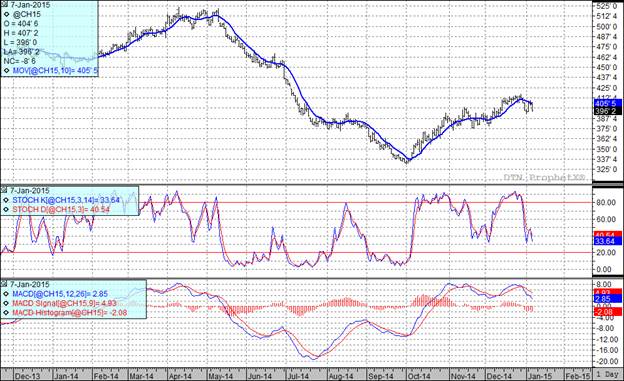624x381 pixels.
Task: Click the 450'0 price axis label
Action: 606,67
